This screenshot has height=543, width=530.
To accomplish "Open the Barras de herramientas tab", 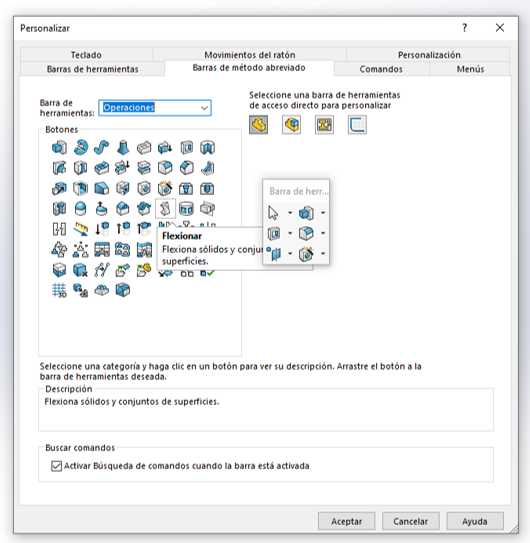I will point(92,69).
